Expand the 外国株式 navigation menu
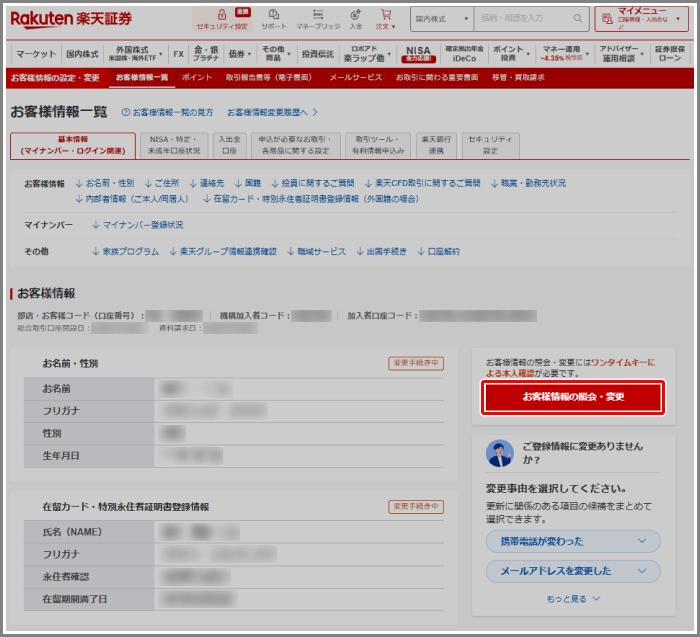The width and height of the screenshot is (700, 637). tap(135, 54)
